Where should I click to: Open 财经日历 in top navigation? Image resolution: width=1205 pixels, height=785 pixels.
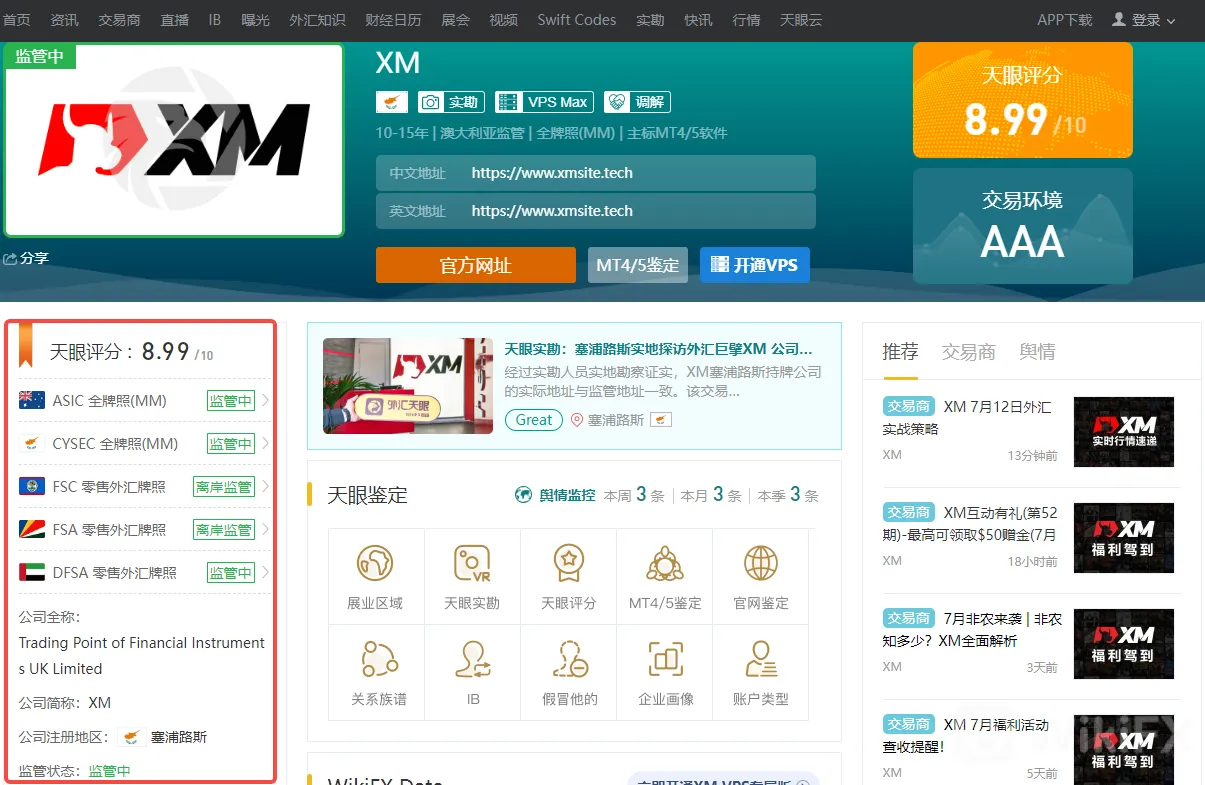[x=393, y=20]
